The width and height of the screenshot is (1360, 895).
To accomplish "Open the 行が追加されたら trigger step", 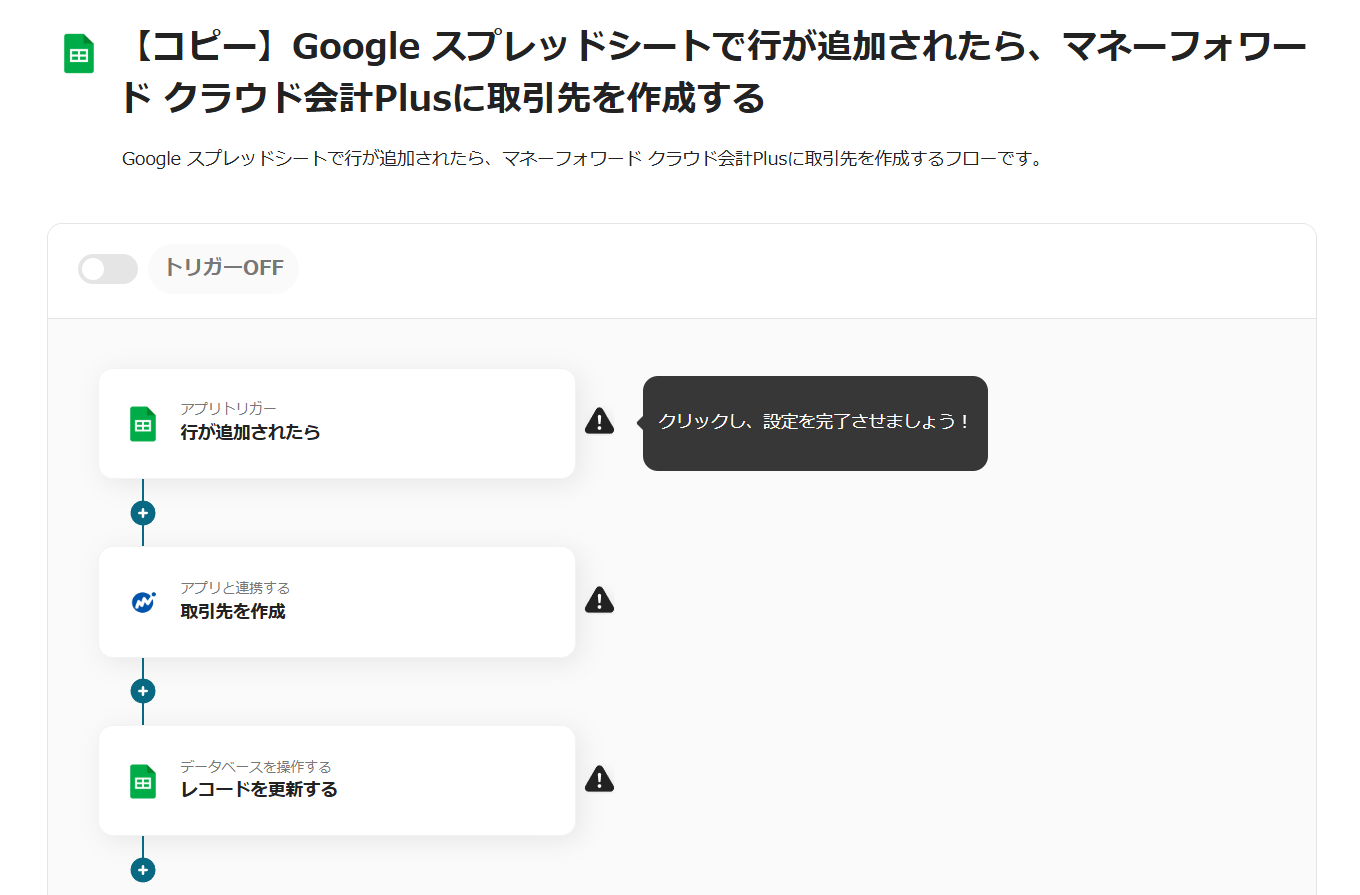I will (336, 423).
